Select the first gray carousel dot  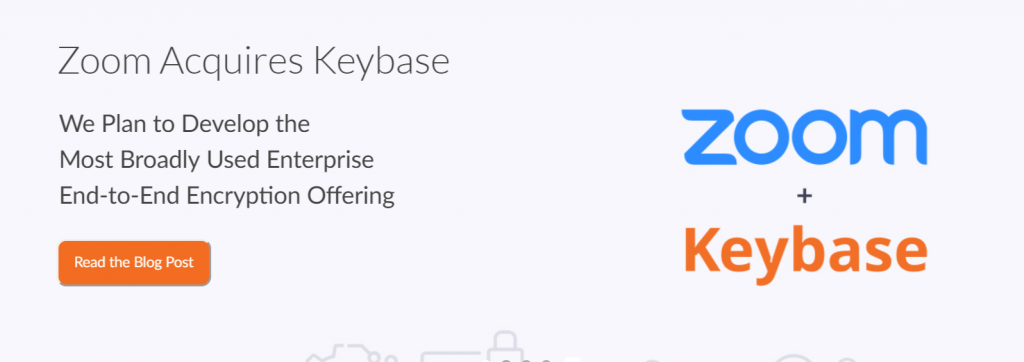pos(506,361)
